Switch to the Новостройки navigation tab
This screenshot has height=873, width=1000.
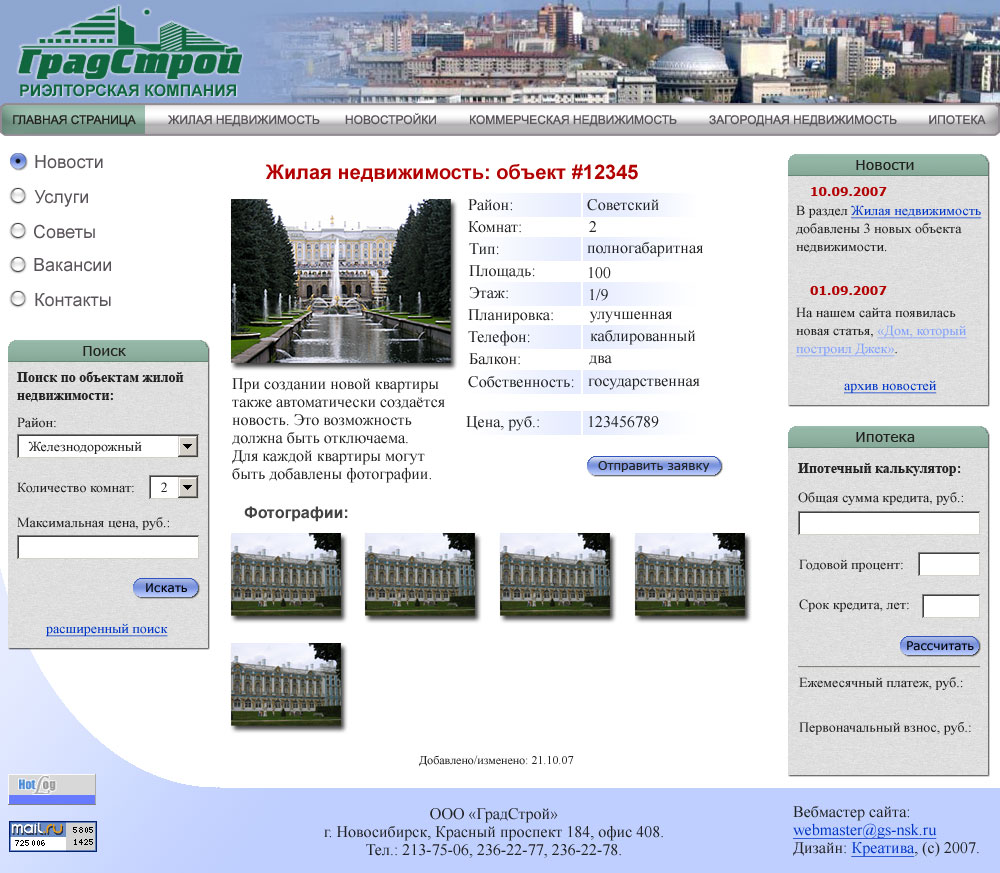(391, 120)
